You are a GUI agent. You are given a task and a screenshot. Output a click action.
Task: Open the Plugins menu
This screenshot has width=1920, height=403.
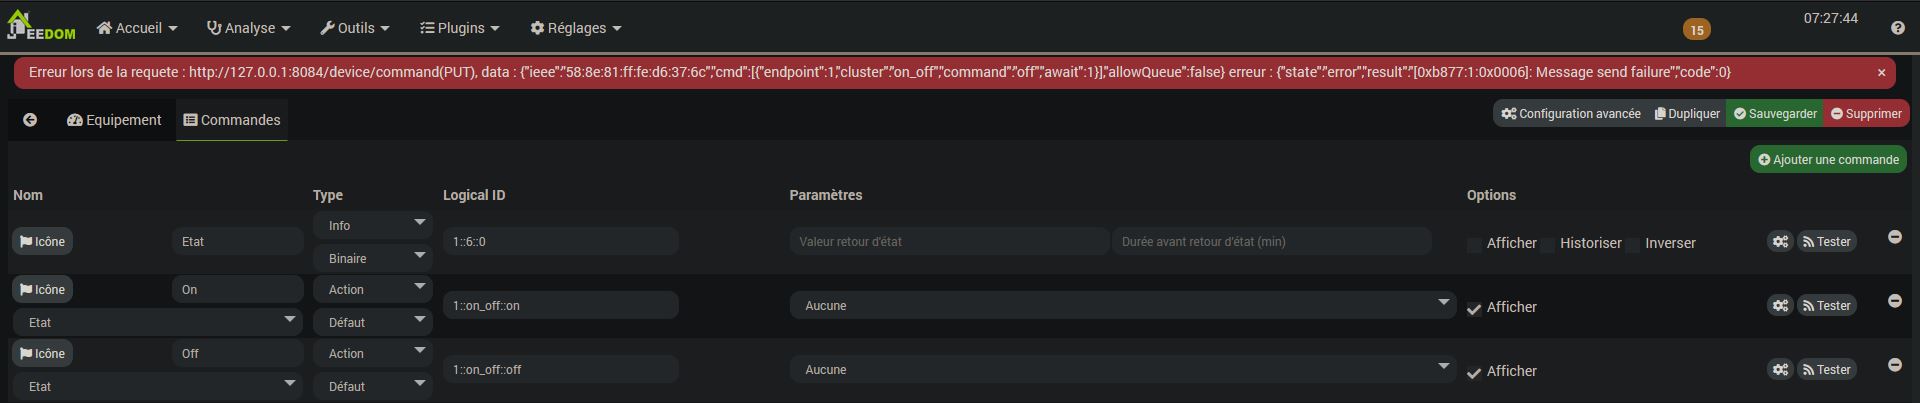459,28
